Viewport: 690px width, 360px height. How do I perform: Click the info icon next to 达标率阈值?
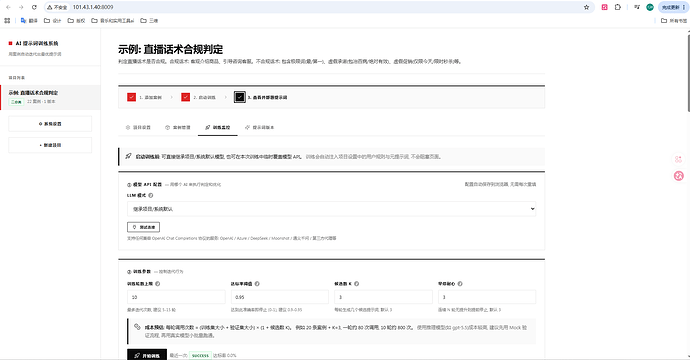click(257, 284)
